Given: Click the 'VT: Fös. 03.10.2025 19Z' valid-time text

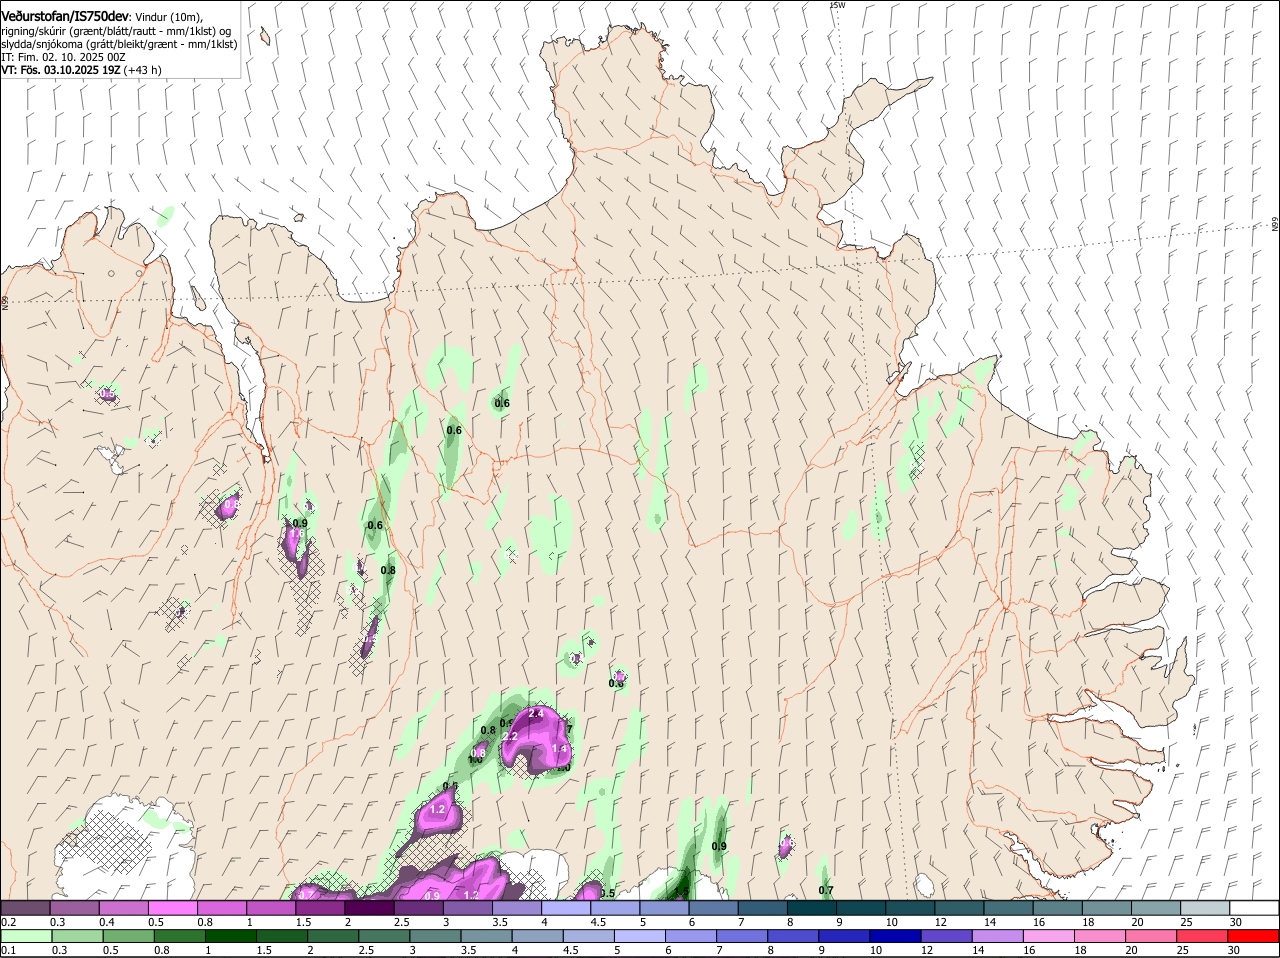Looking at the screenshot, I should (61, 70).
